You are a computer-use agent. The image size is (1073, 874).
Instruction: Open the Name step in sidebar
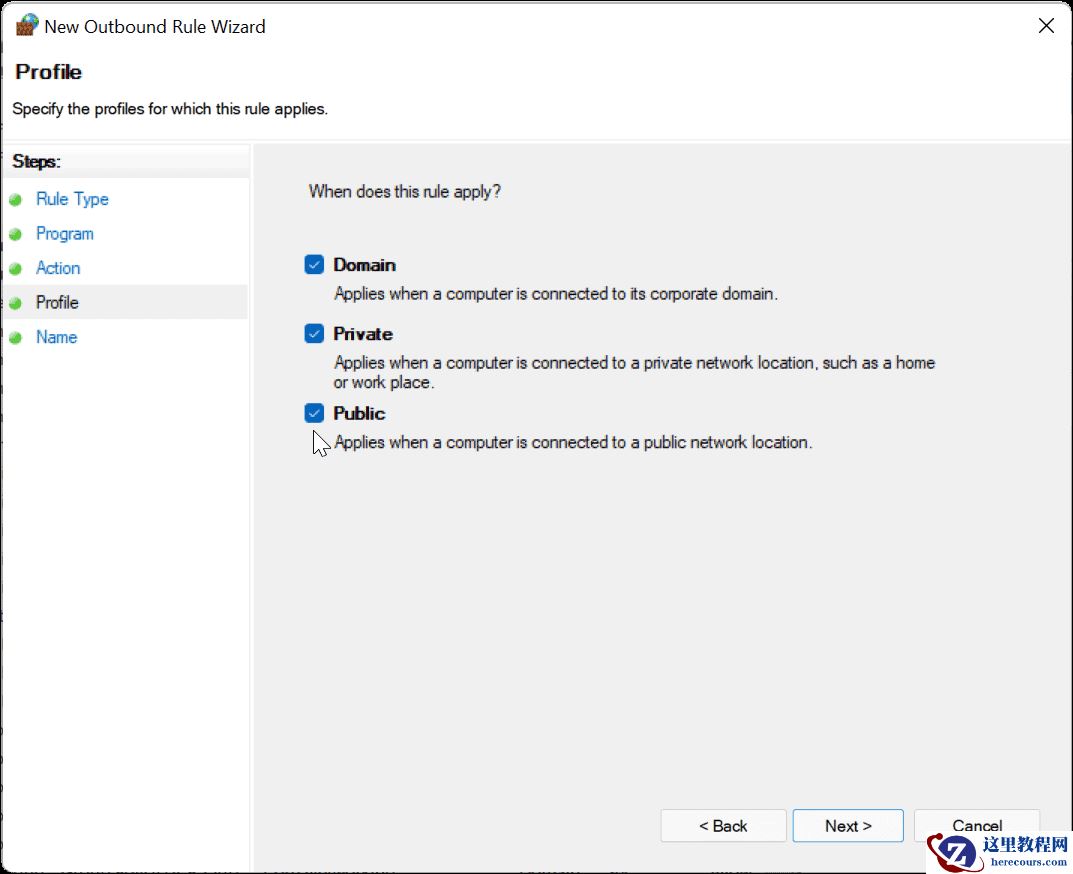pyautogui.click(x=56, y=337)
